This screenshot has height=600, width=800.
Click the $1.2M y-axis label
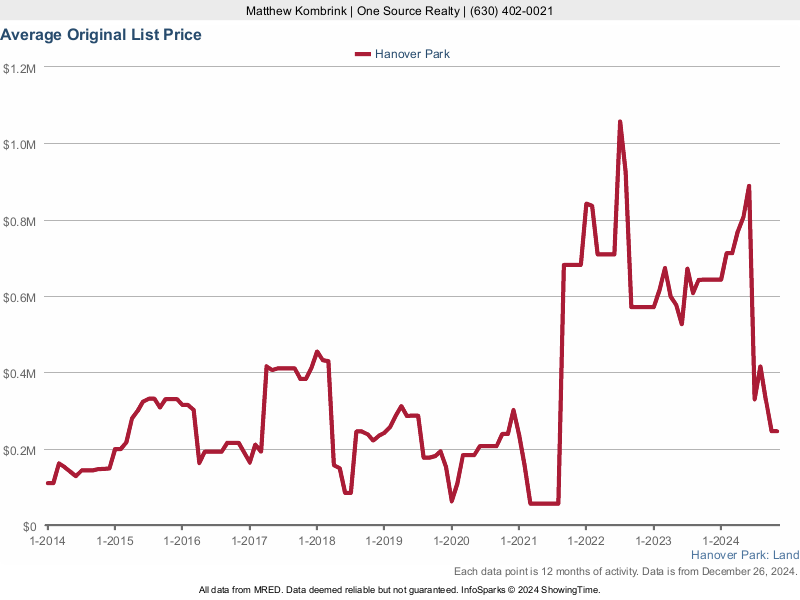[20, 68]
